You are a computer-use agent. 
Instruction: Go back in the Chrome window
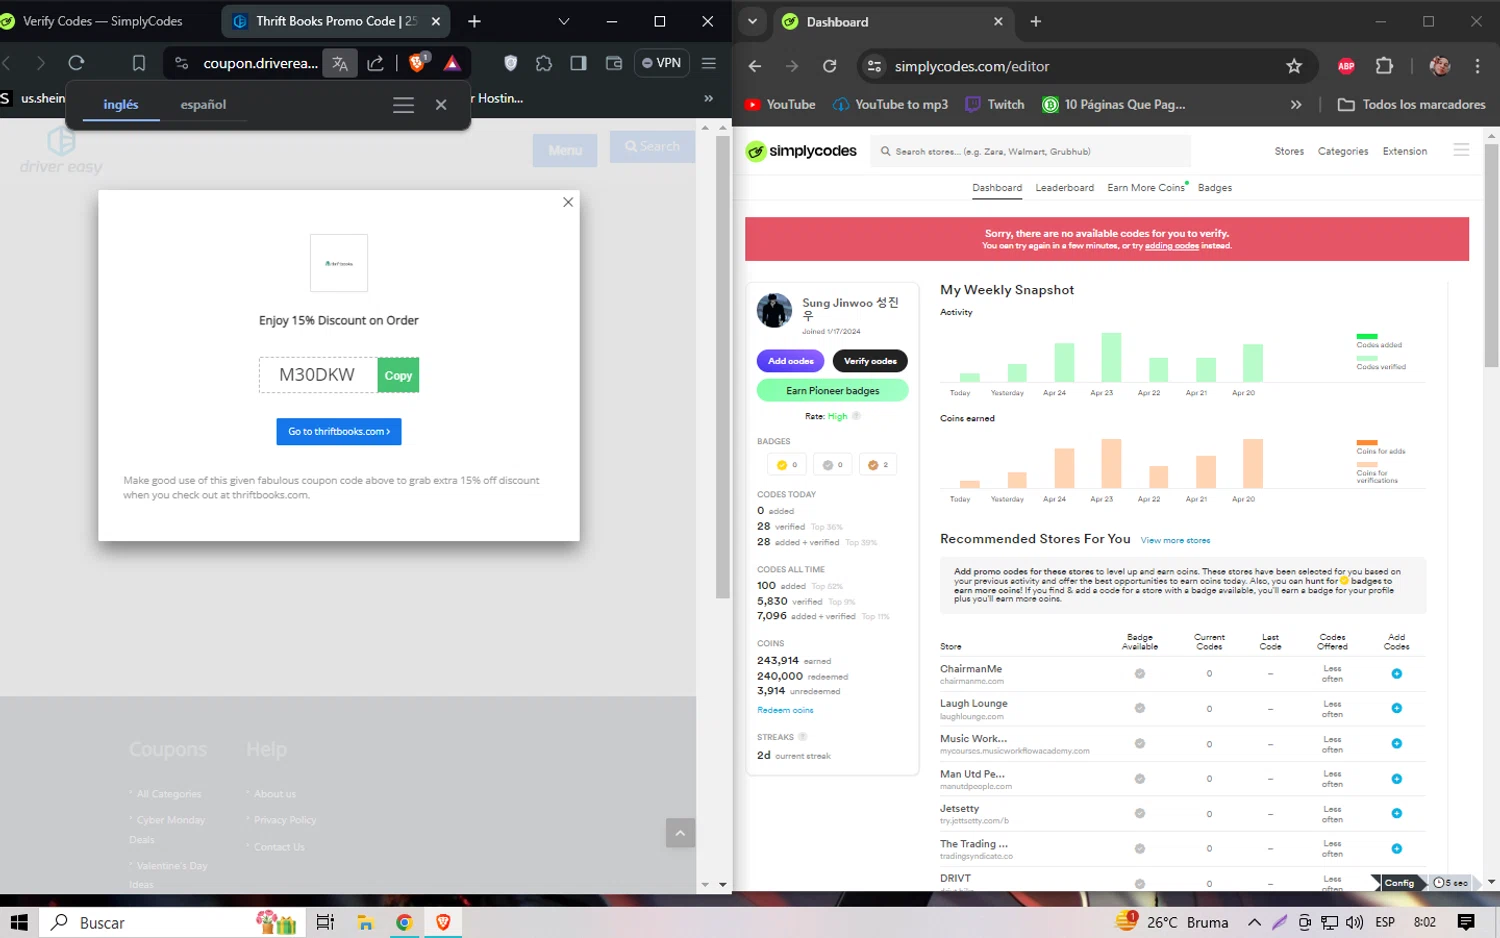click(755, 66)
